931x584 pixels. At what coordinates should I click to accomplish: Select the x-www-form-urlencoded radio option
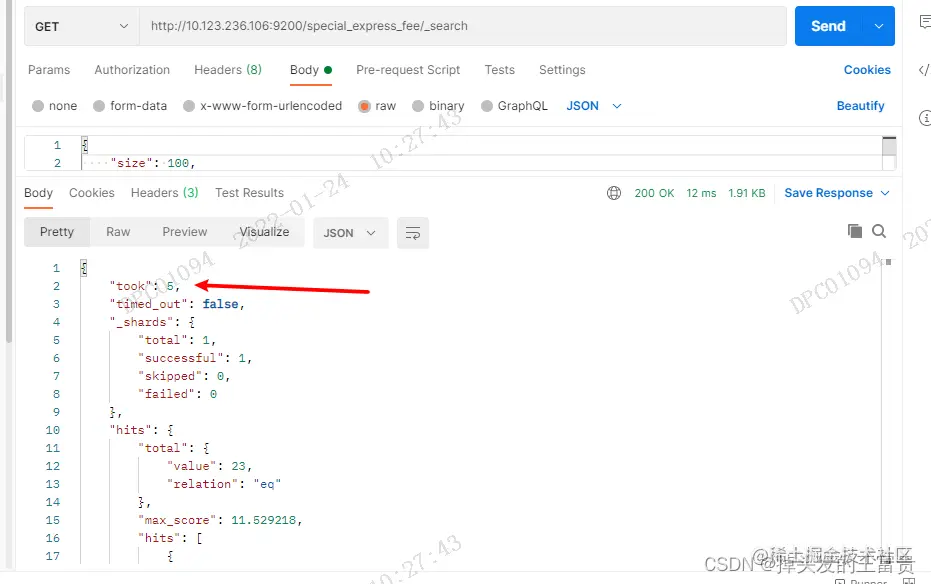click(x=262, y=106)
